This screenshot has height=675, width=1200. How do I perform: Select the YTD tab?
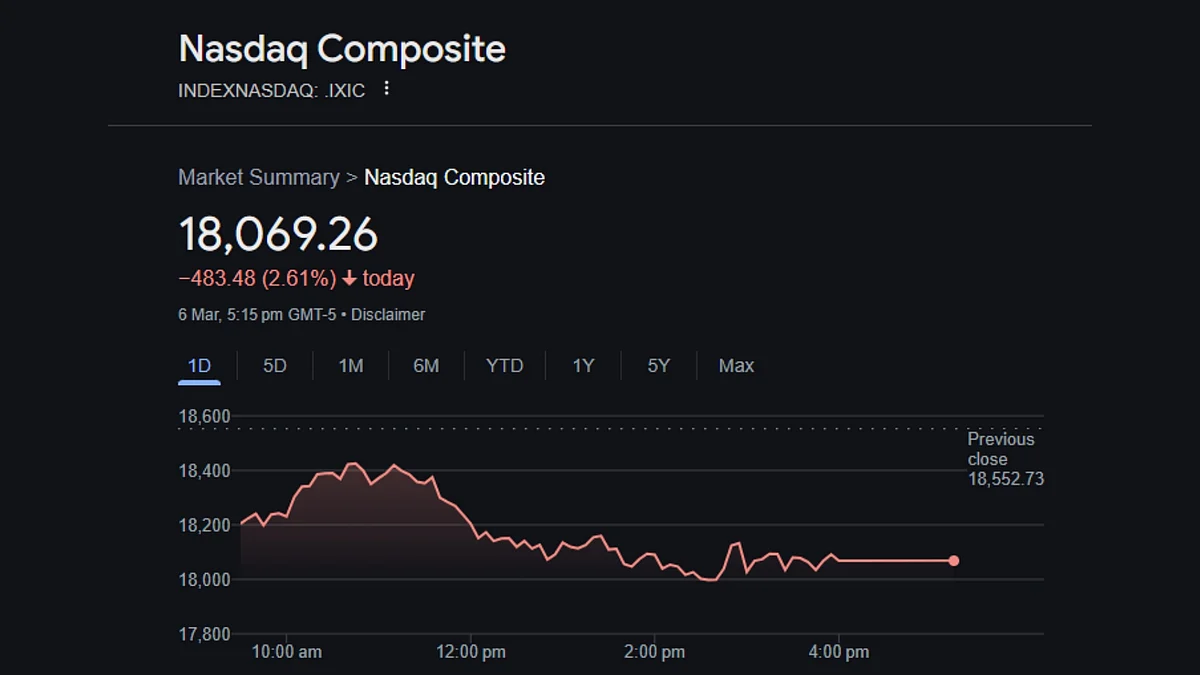click(x=505, y=366)
